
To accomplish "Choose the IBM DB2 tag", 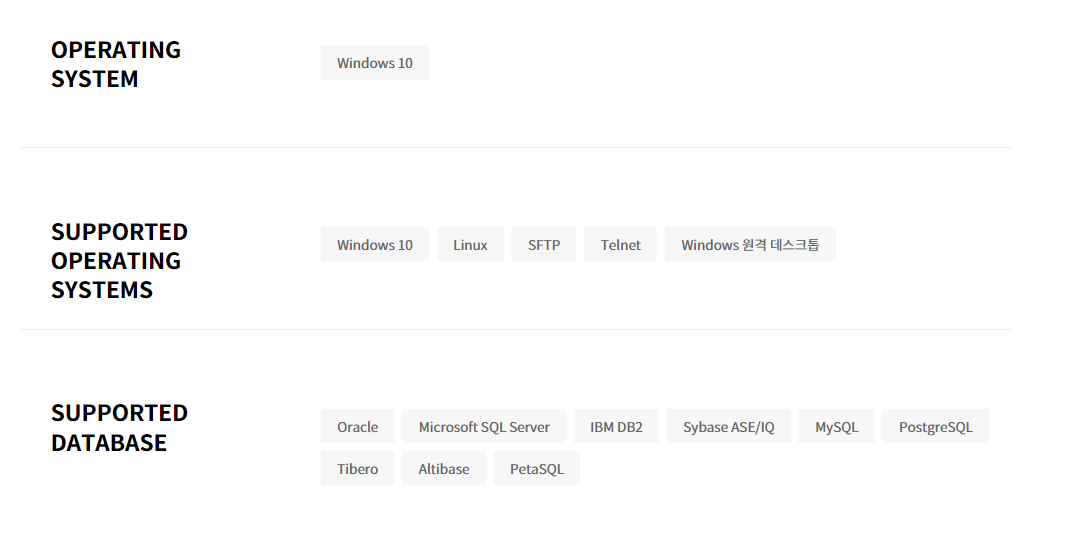I will pyautogui.click(x=616, y=427).
